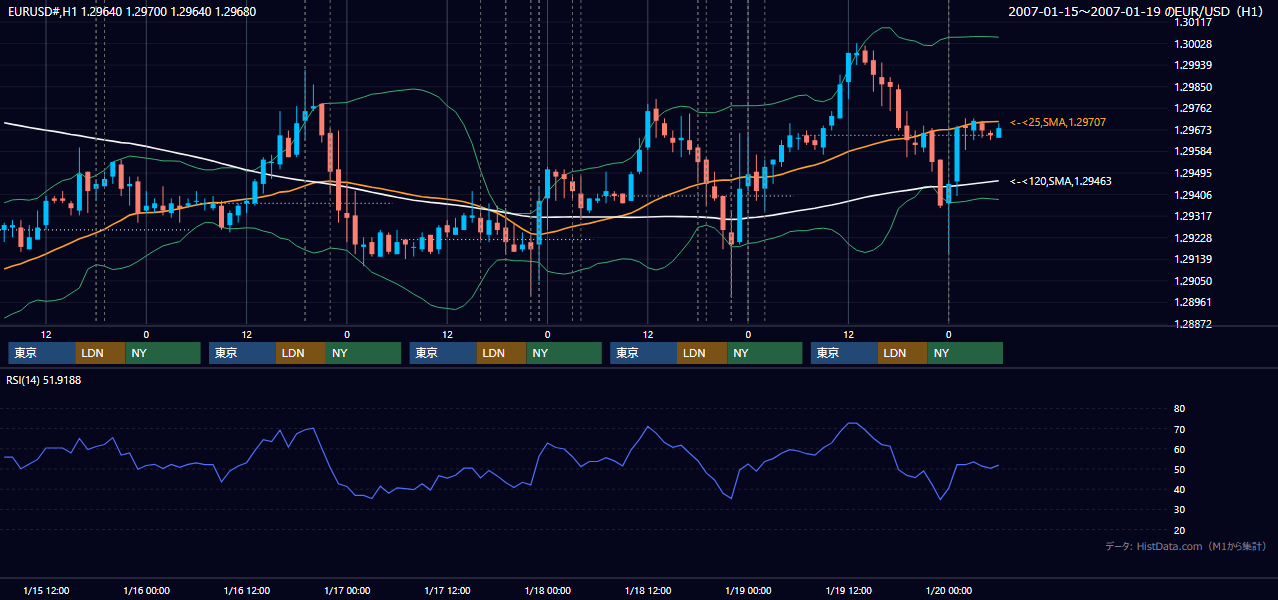Click price axis label 1.28961

click(1192, 302)
